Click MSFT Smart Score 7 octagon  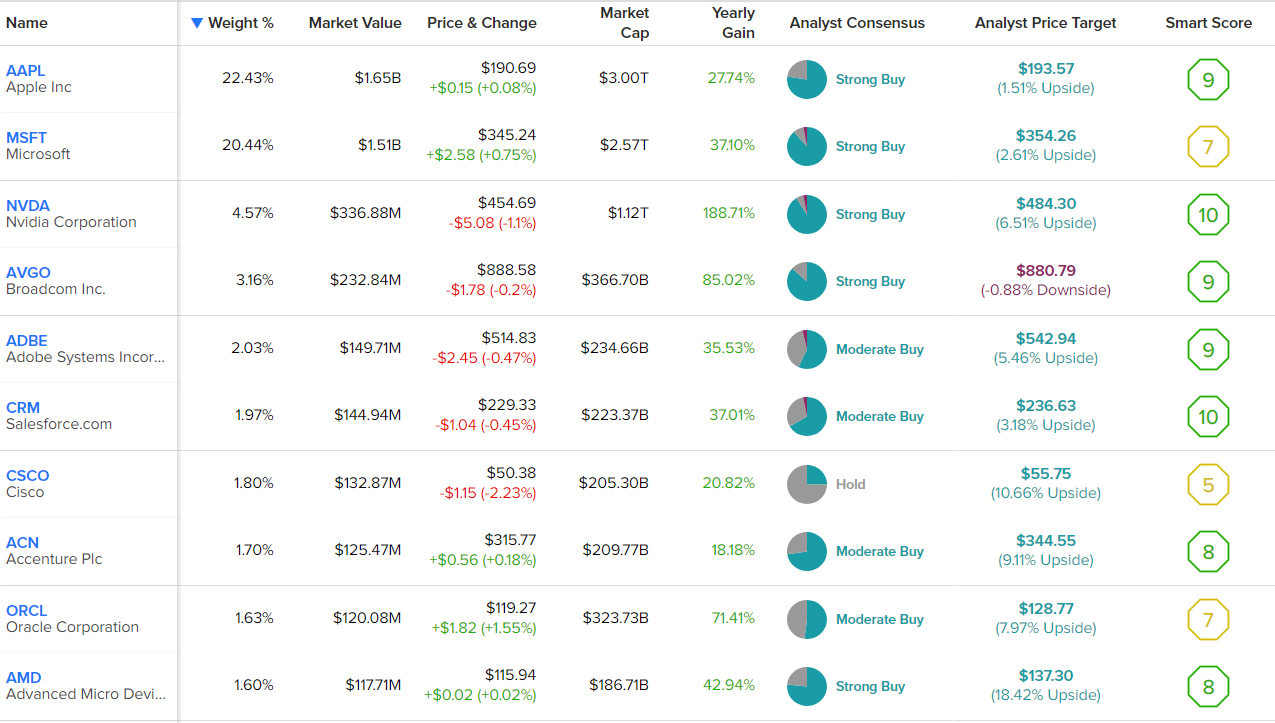point(1208,147)
